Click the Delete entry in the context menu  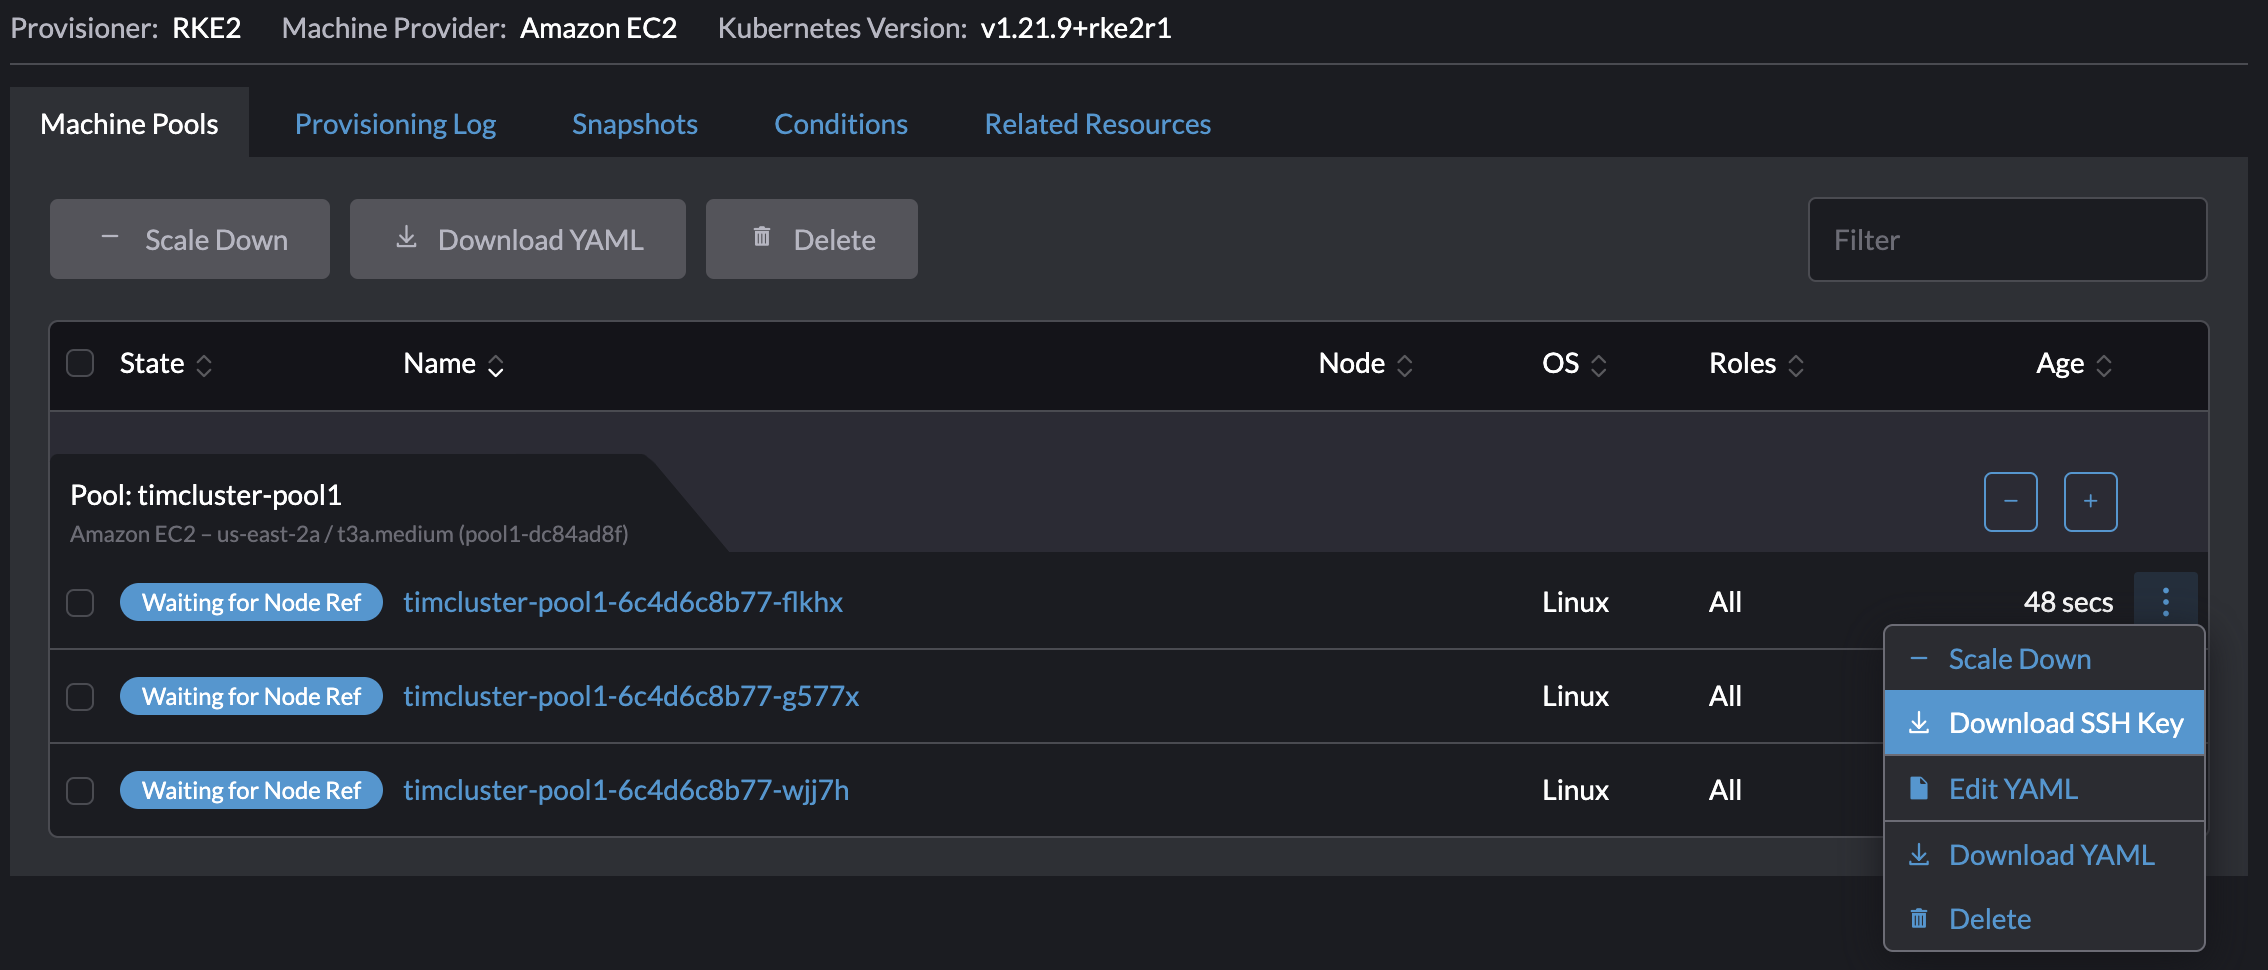point(1988,918)
